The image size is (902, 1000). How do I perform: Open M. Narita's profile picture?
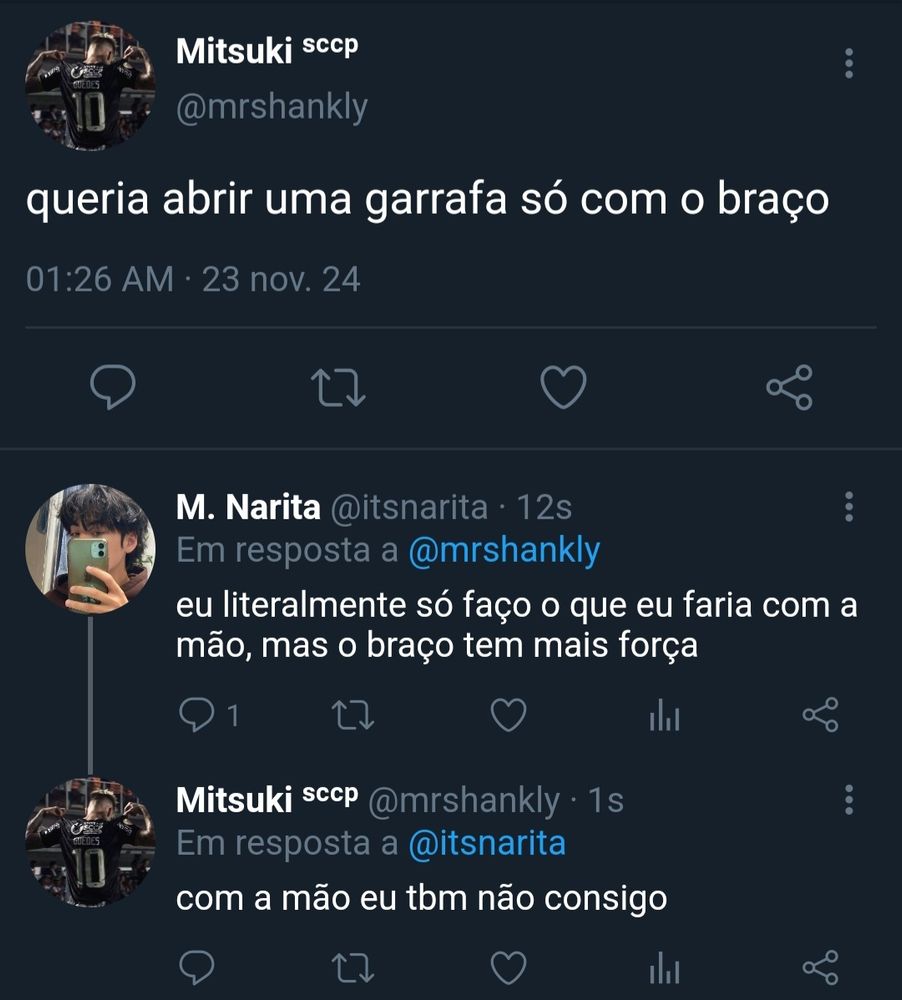pos(90,549)
